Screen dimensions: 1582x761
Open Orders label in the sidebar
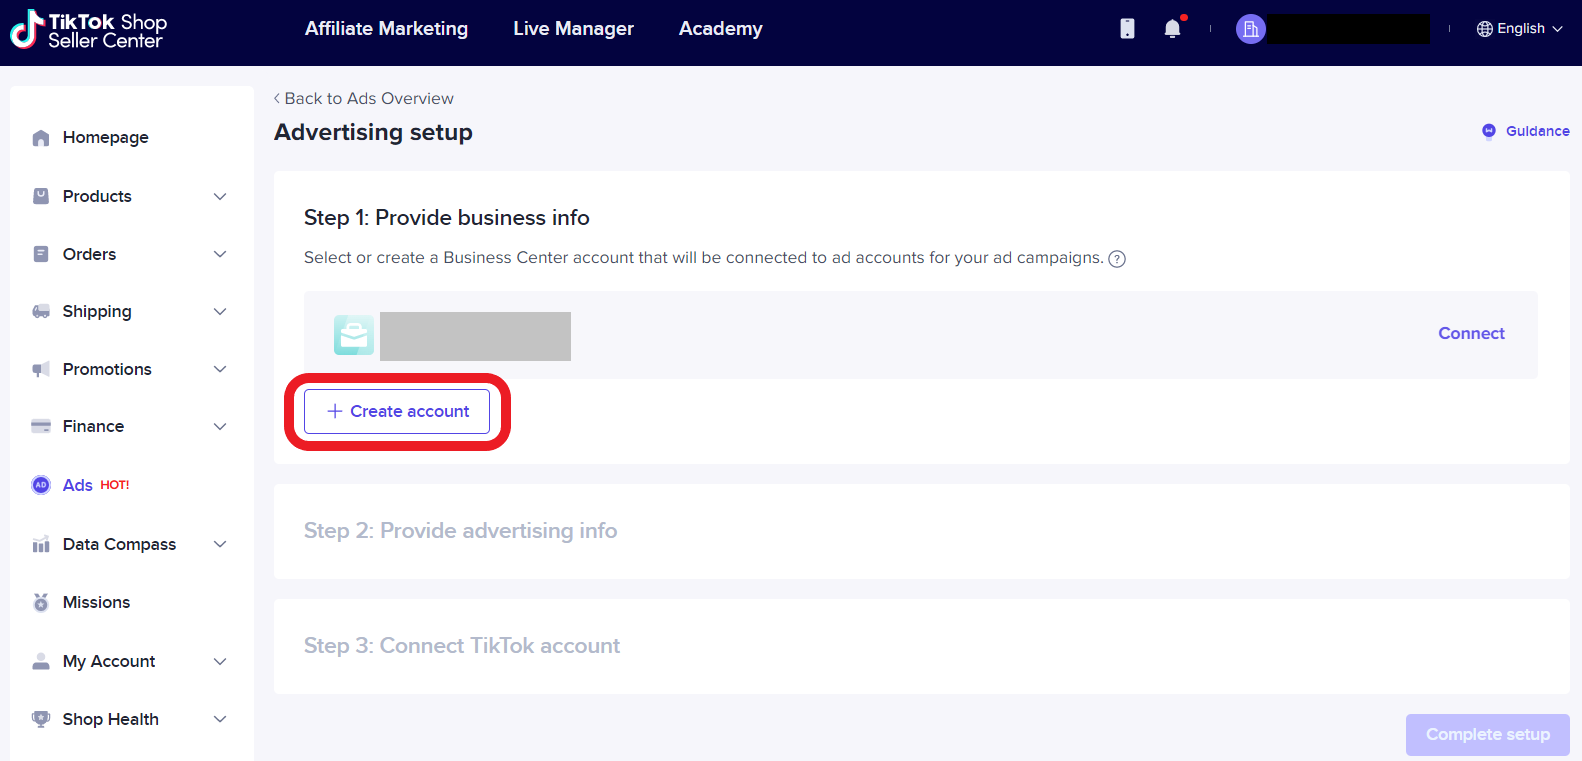coord(89,254)
